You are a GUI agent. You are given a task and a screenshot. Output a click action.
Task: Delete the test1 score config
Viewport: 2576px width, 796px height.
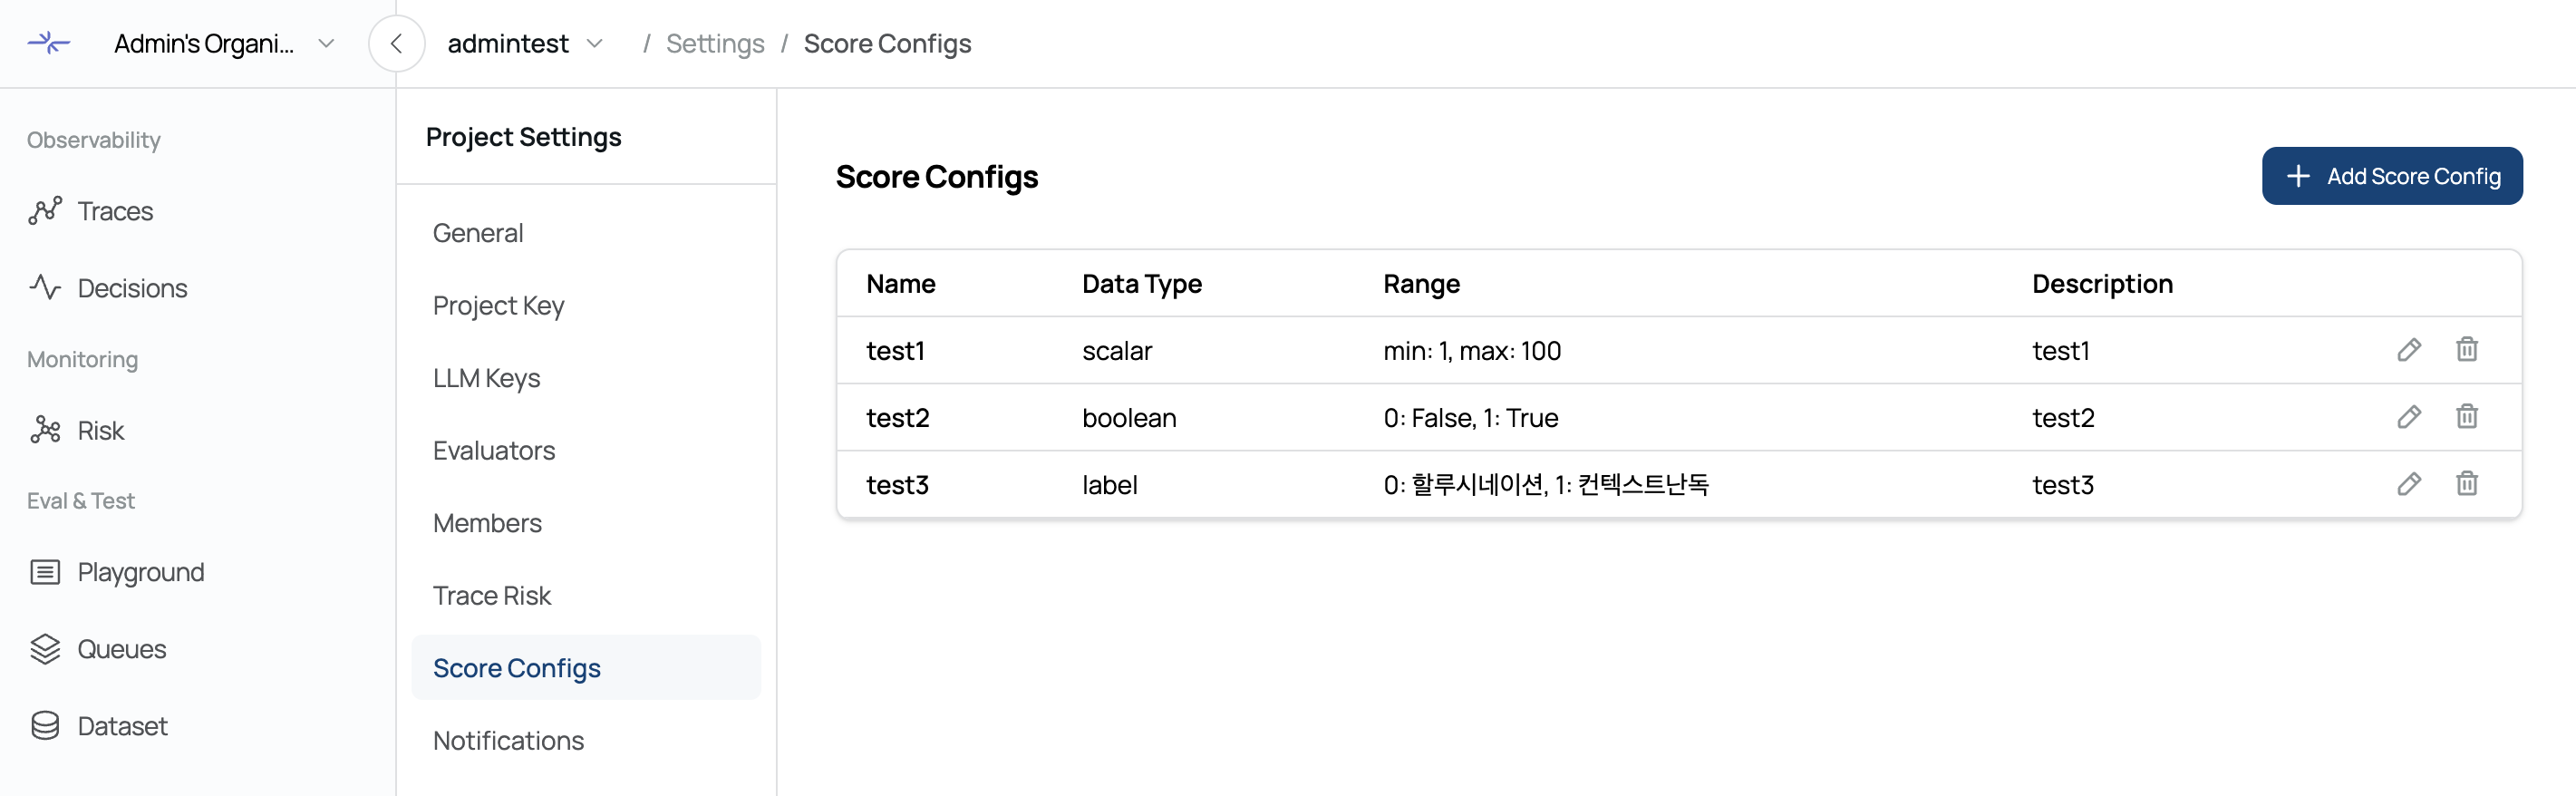2466,350
